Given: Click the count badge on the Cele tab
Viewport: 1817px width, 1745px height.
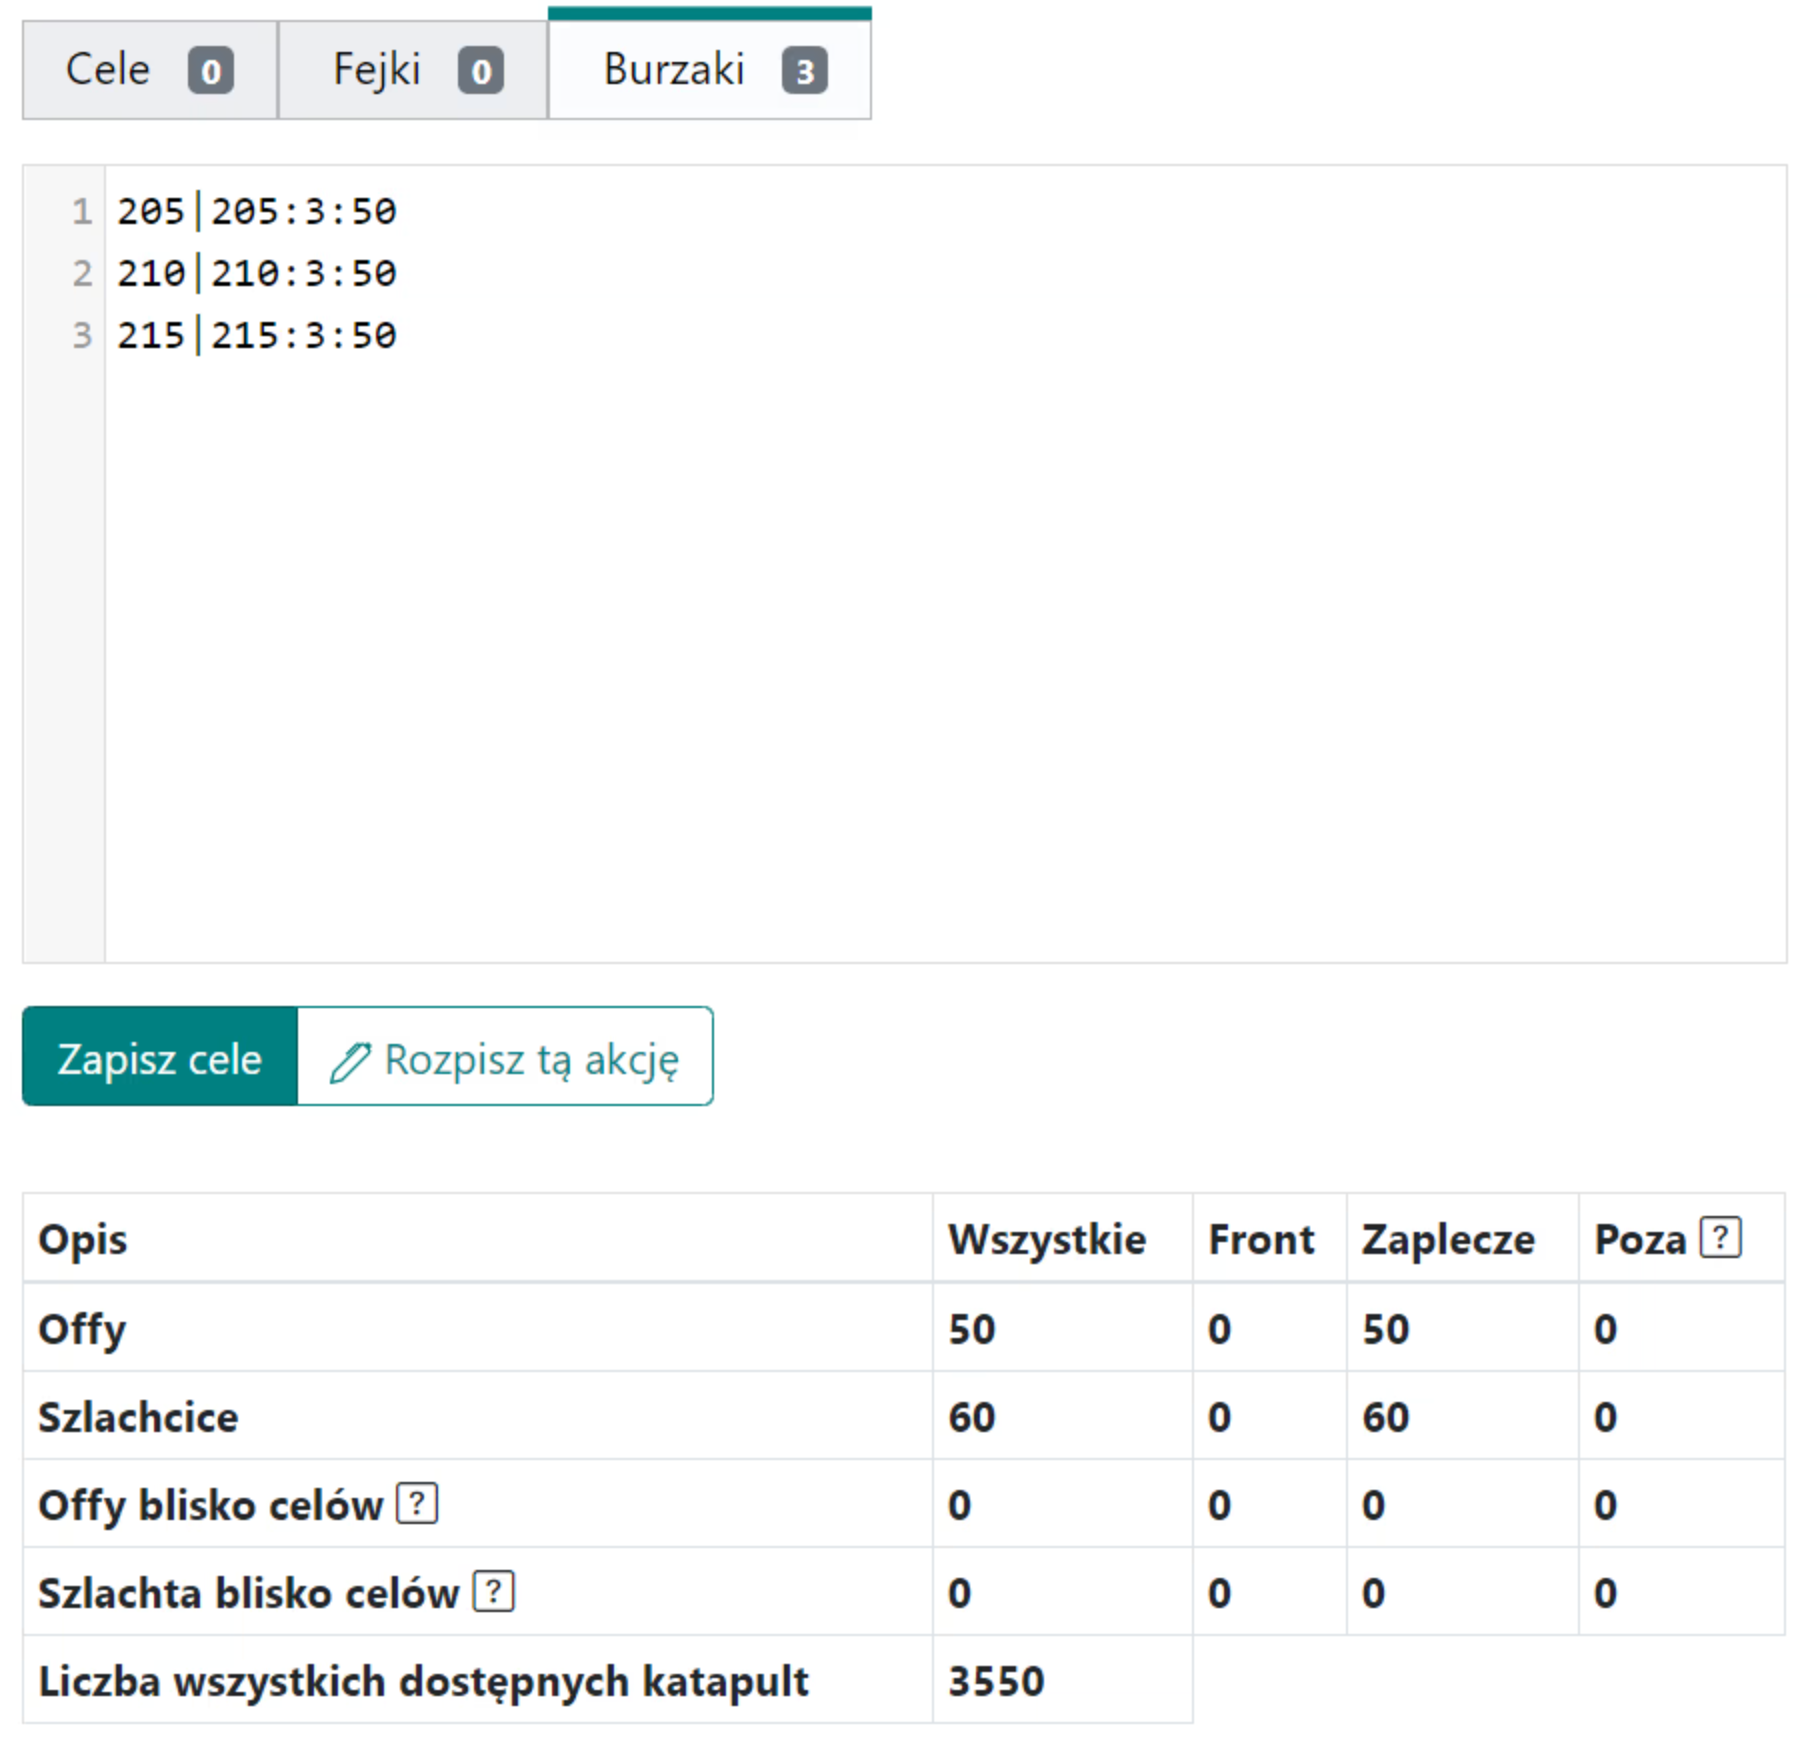Looking at the screenshot, I should [x=211, y=71].
